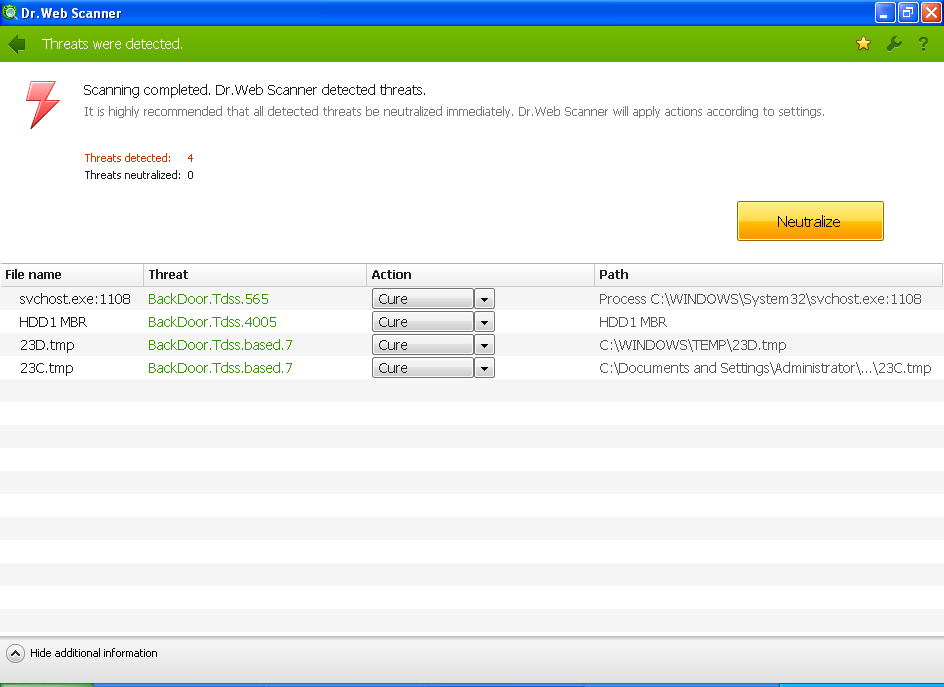Expand action dropdown arrow for HDD1 MBR
The height and width of the screenshot is (687, 944).
click(484, 322)
